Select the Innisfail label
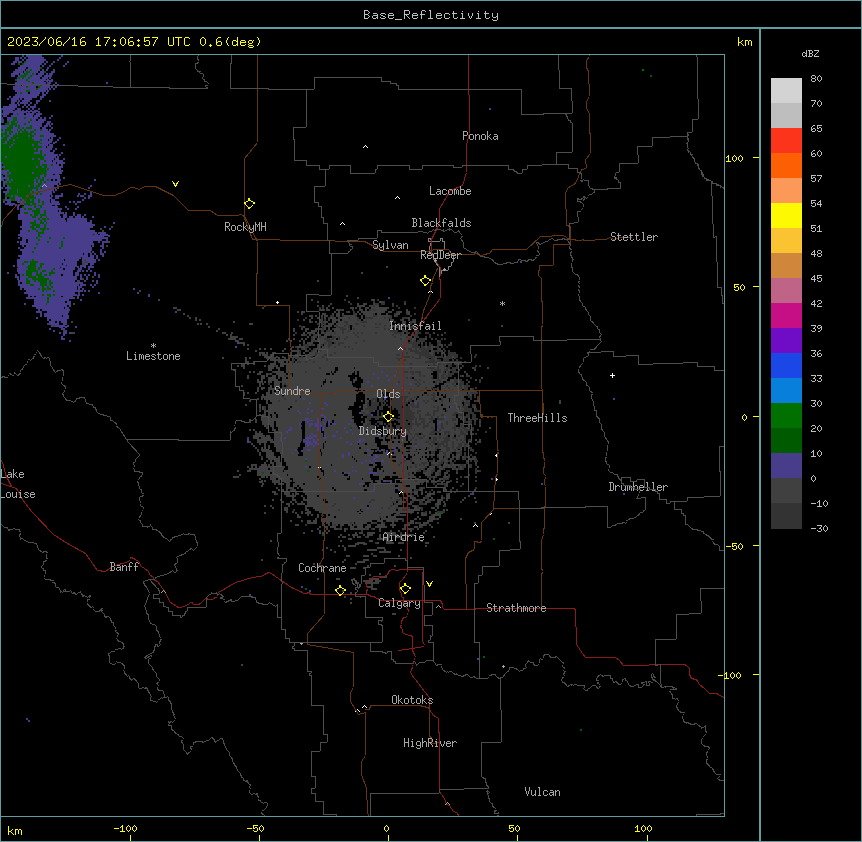 (x=415, y=326)
